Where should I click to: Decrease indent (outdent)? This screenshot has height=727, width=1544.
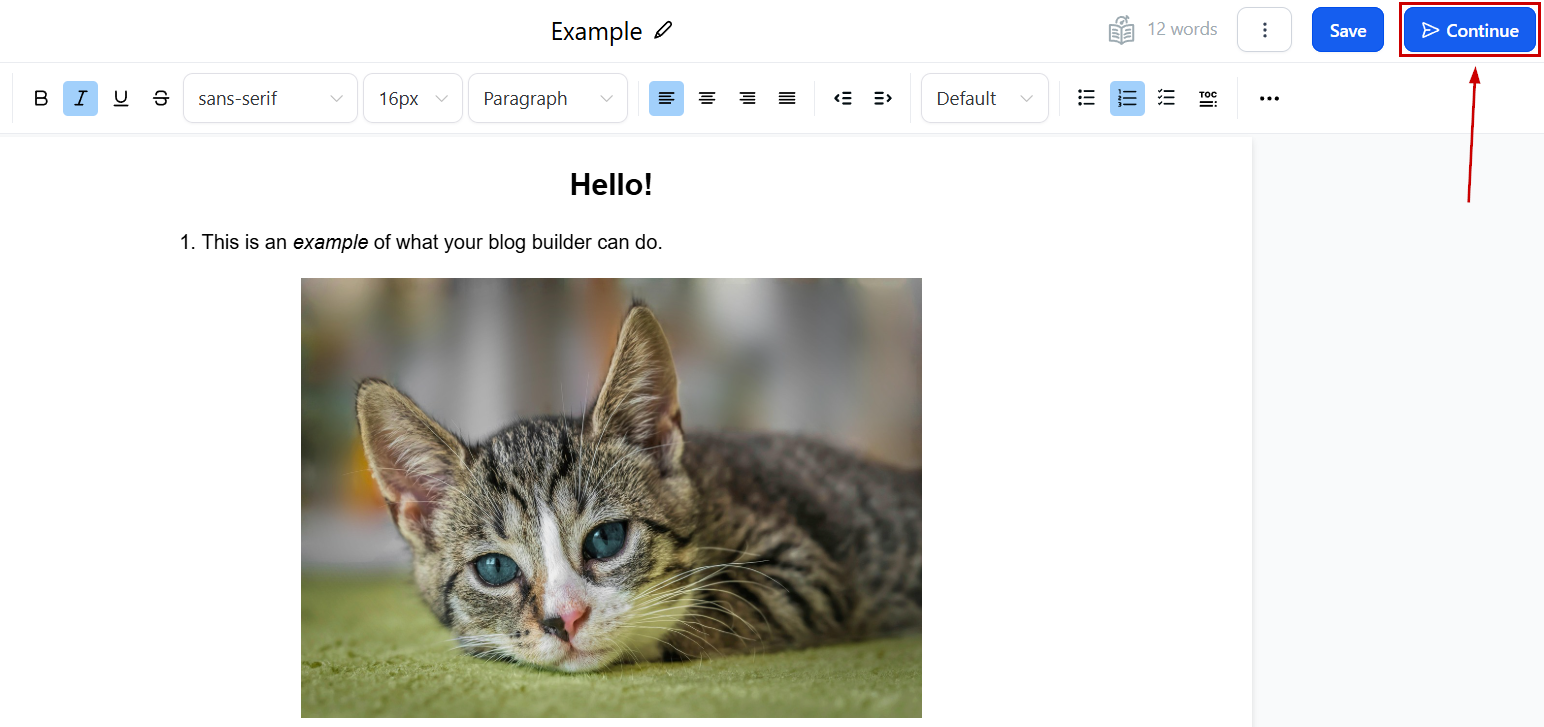pos(843,98)
